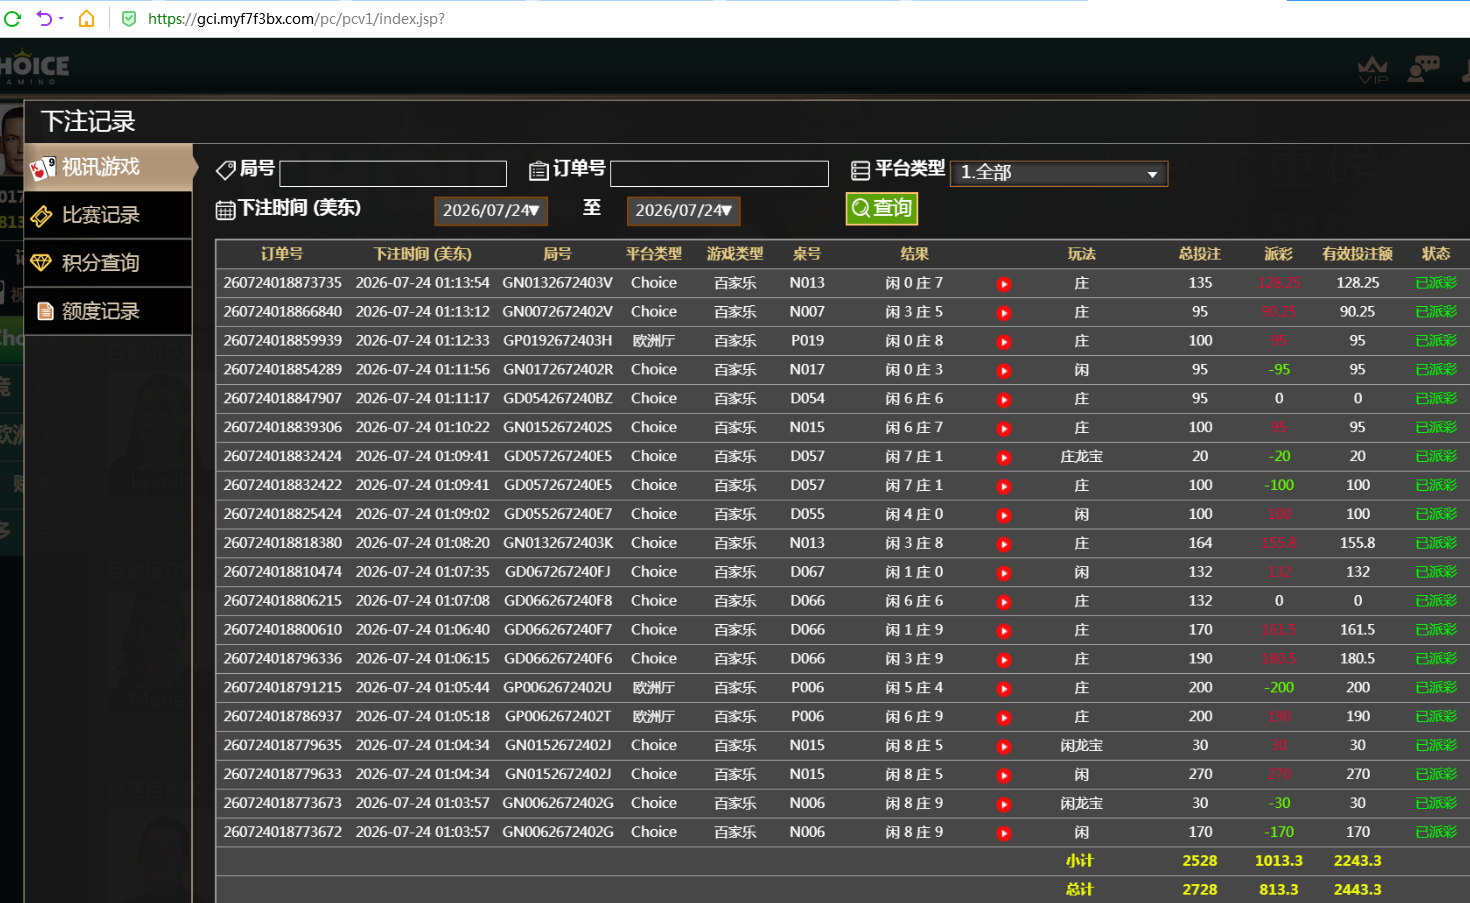1470x903 pixels.
Task: Play video replay for order 260724018847907
Action: pos(1004,400)
